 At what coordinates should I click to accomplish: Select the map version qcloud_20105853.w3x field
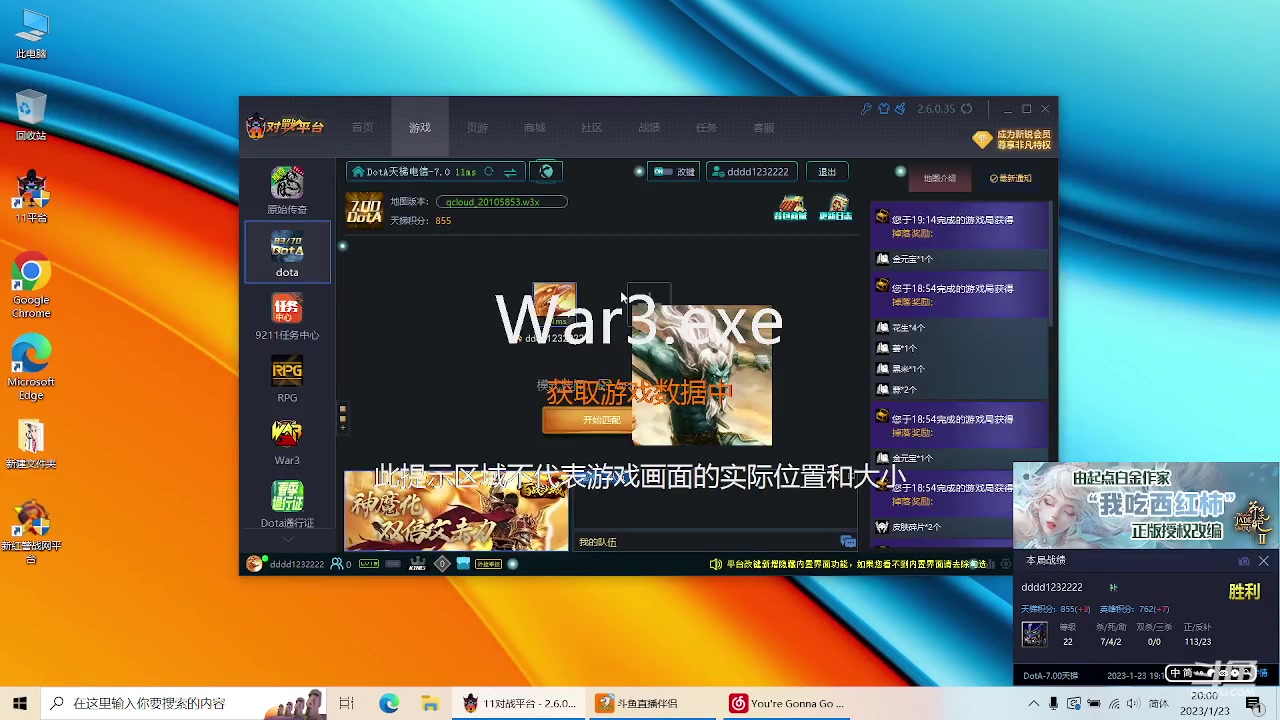point(501,202)
